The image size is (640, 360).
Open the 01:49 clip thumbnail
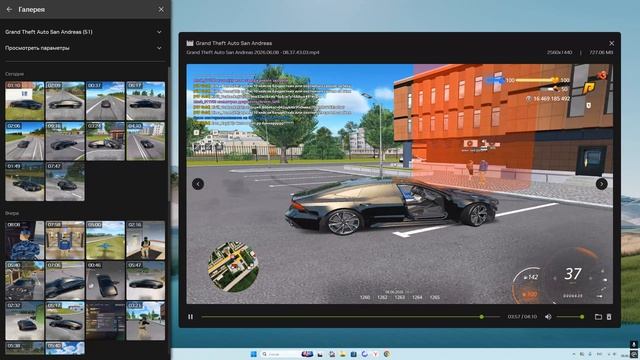25,182
